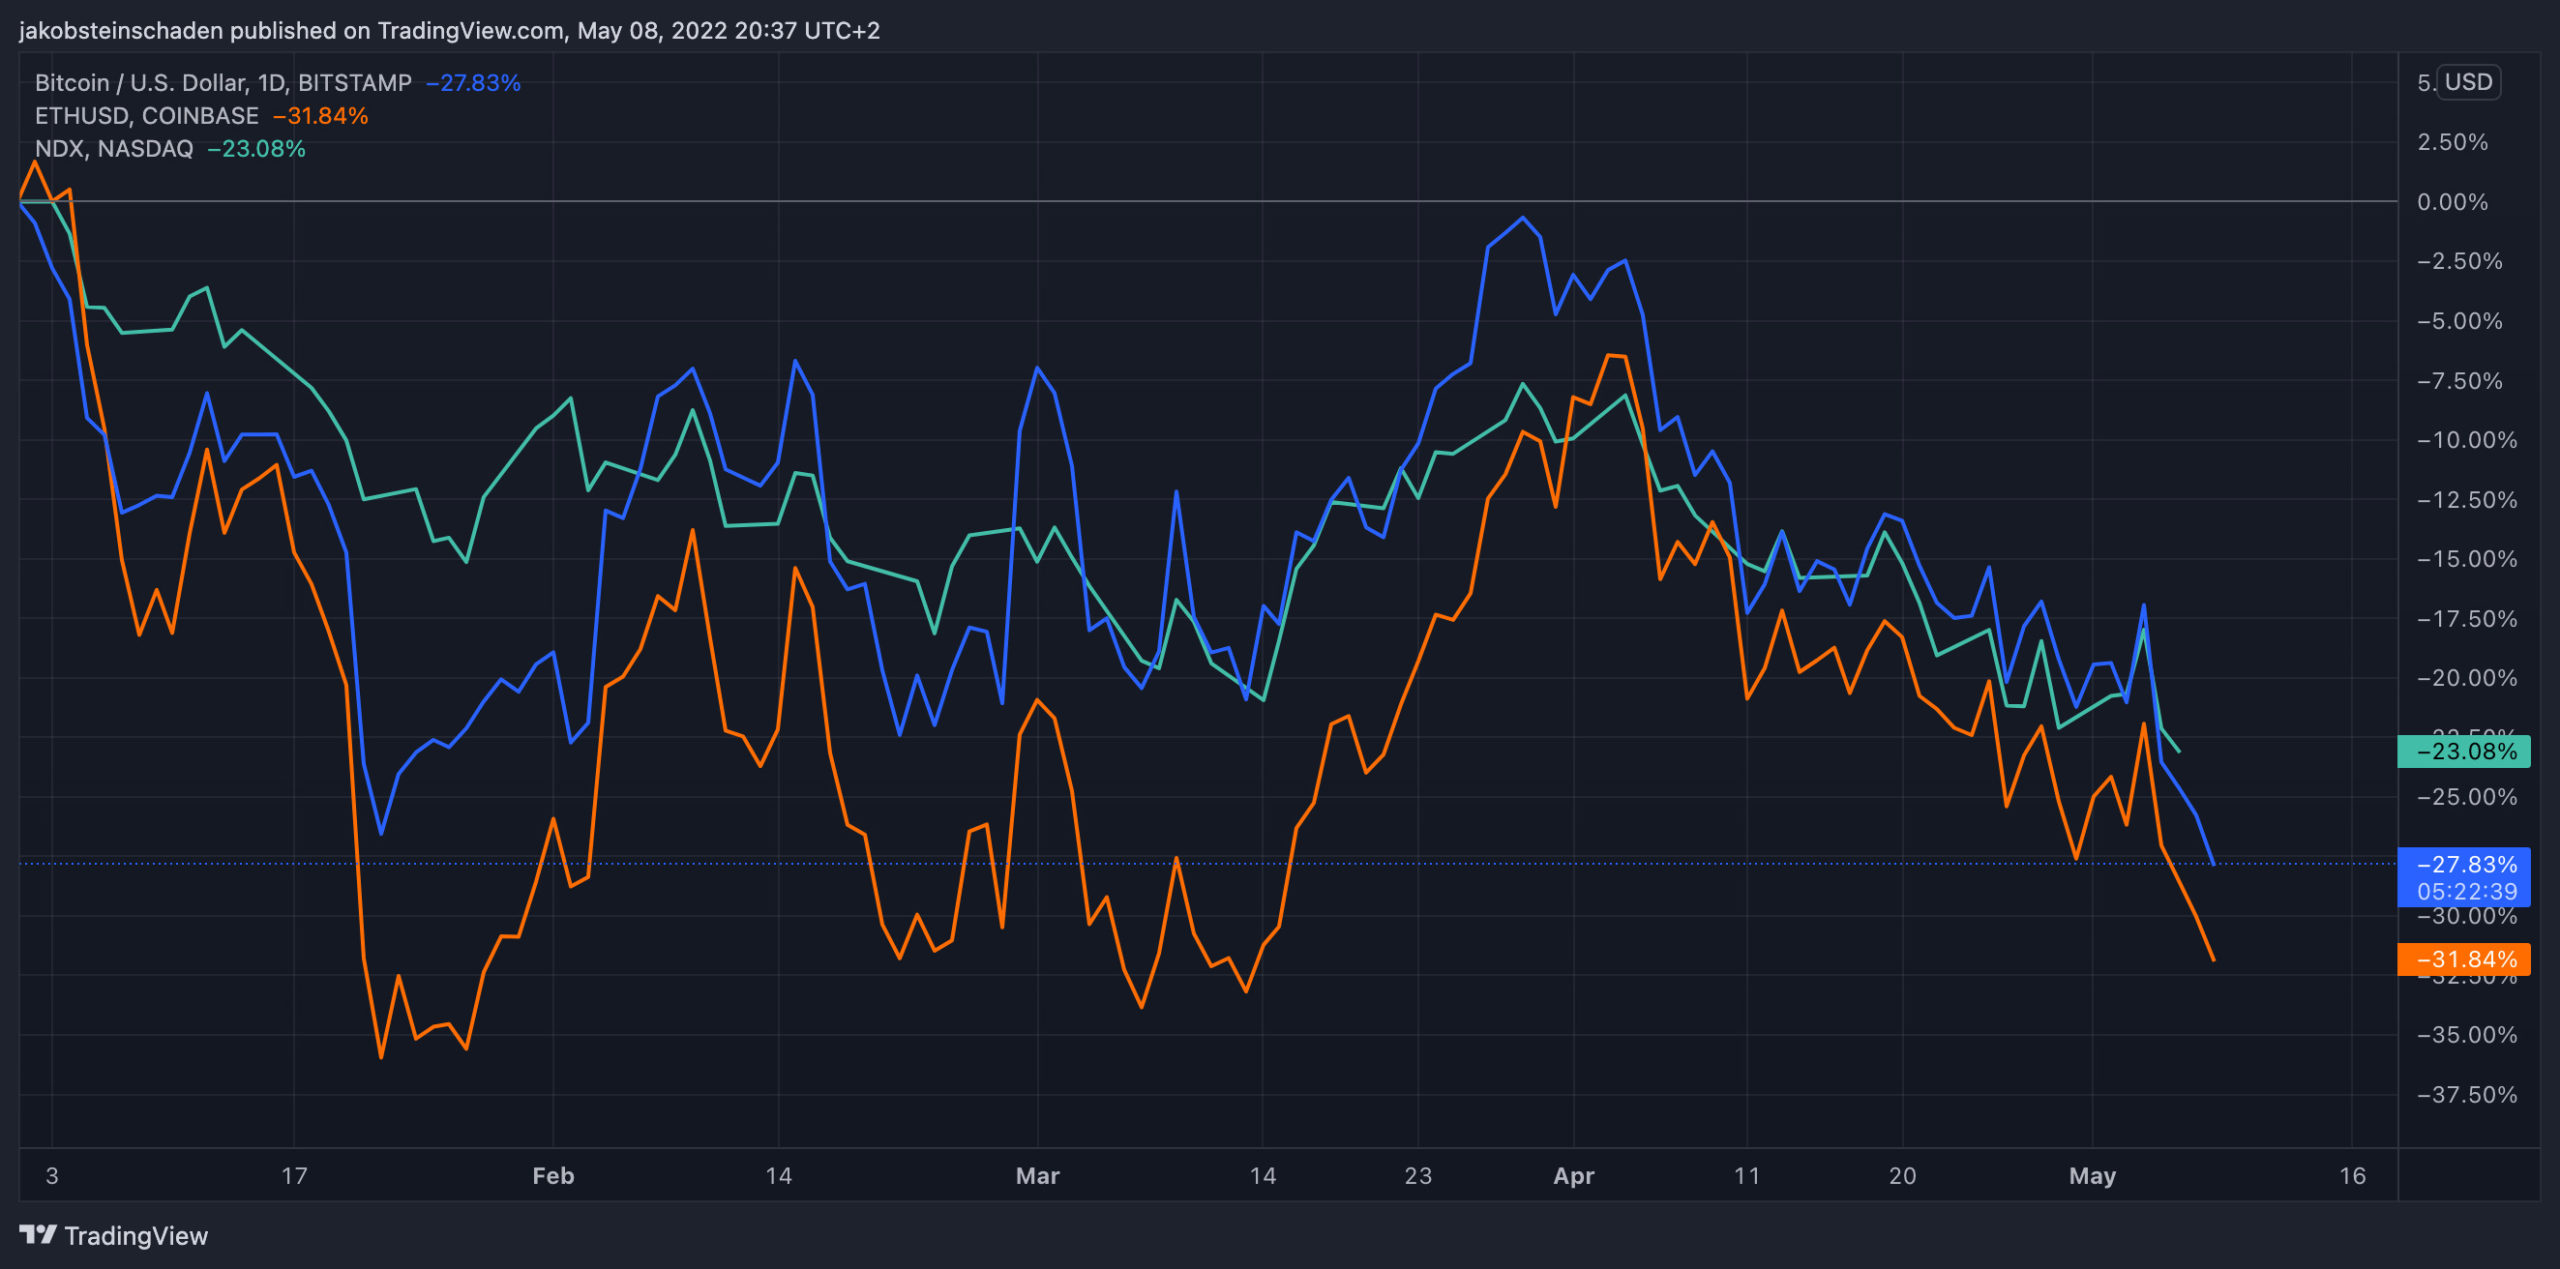
Task: Click the 2.50% price scale label
Action: click(2452, 142)
